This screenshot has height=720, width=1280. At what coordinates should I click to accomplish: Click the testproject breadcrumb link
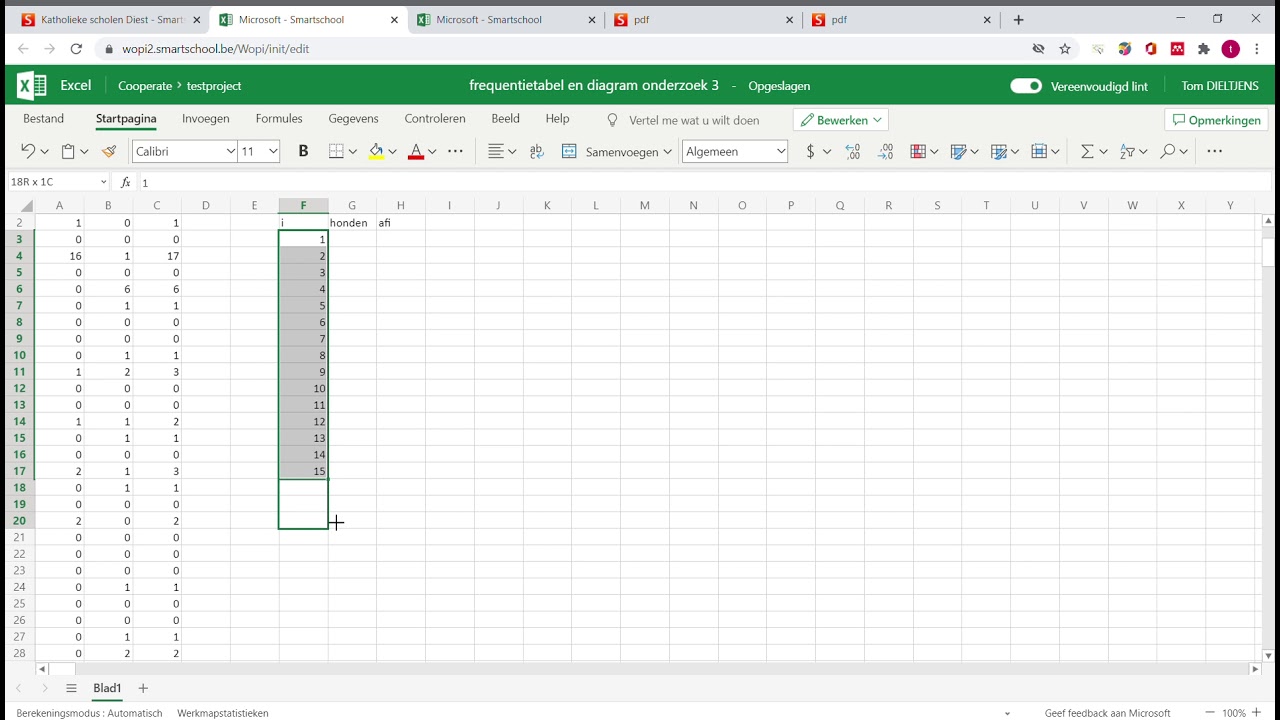point(214,86)
